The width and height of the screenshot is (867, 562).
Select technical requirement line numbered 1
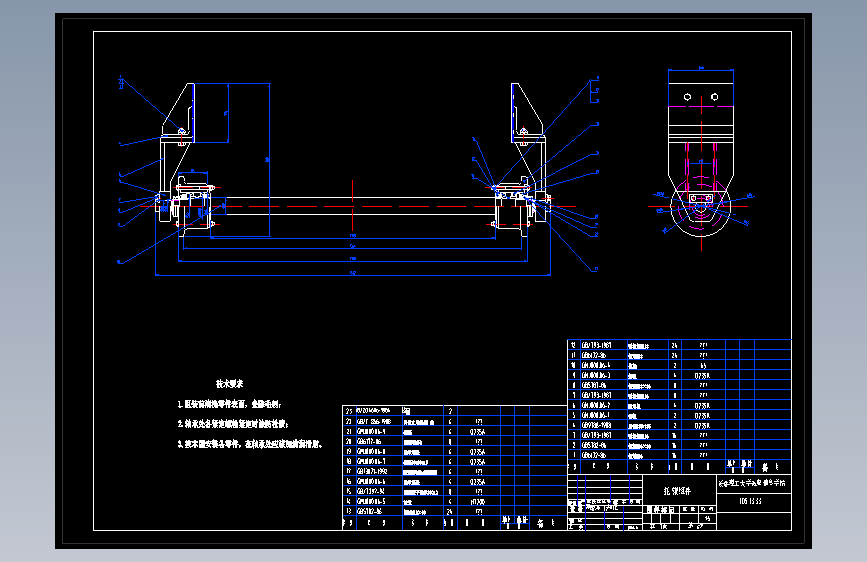pyautogui.click(x=230, y=404)
